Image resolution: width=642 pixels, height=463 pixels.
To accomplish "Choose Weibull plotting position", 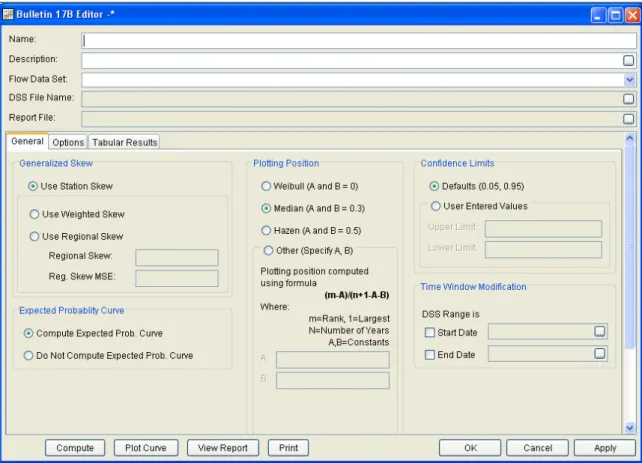I will click(310, 186).
